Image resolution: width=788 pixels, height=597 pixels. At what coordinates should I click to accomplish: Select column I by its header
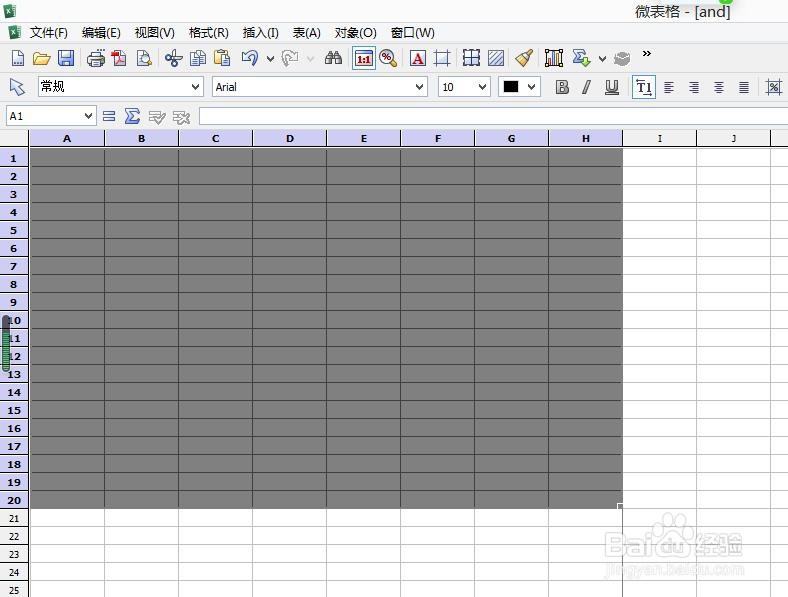pos(659,138)
